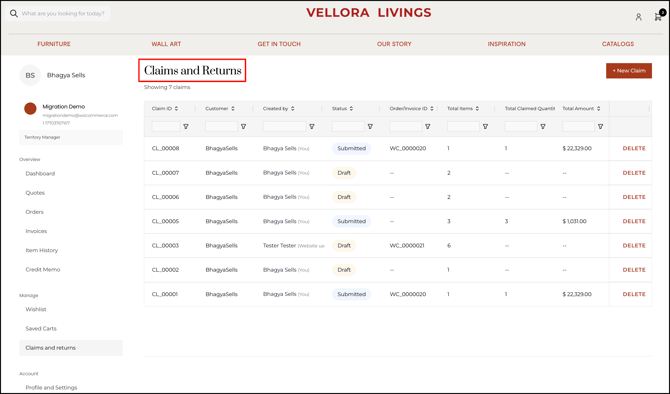This screenshot has height=394, width=670.
Task: Sort by Total Amount using its sort arrows
Action: [x=599, y=109]
